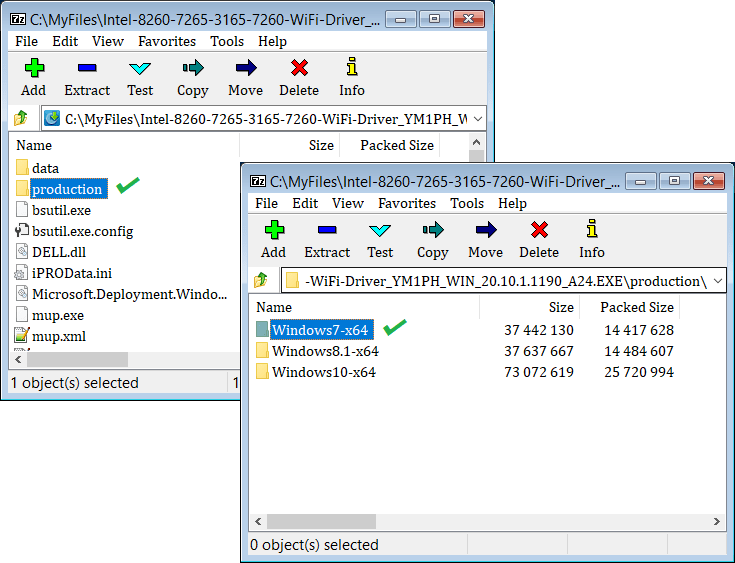Image resolution: width=735 pixels, height=563 pixels.
Task: Click horizontal scrollbar thumb in back window
Action: 77,360
